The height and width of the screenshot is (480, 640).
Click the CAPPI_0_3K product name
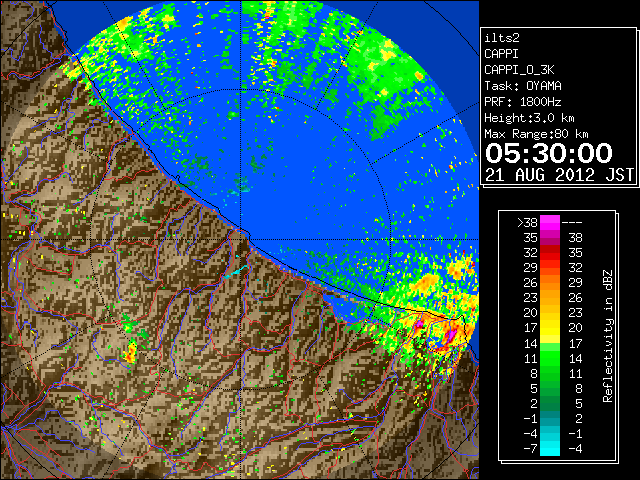(x=519, y=70)
